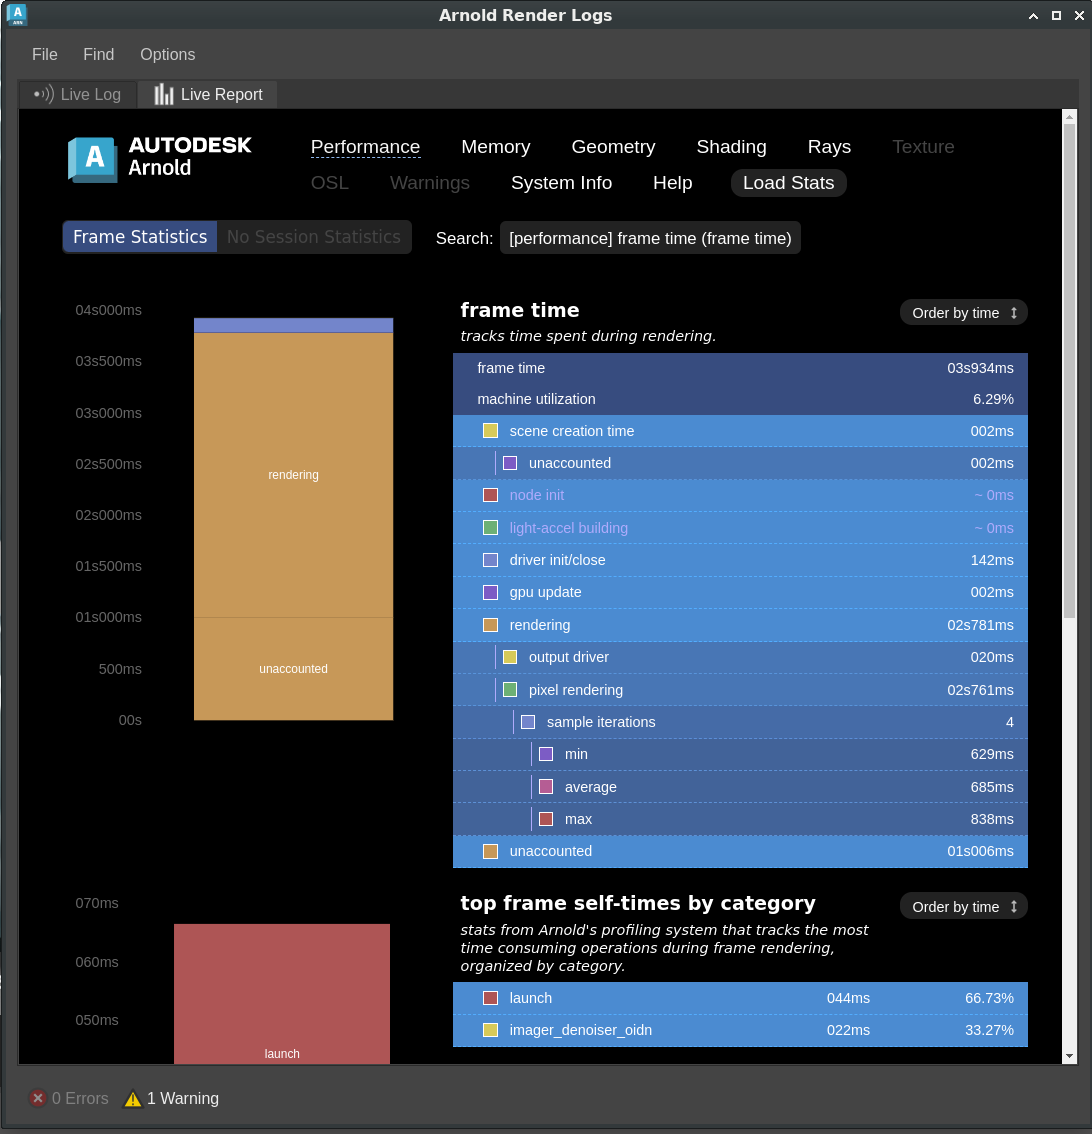Open the Search stat selector dropdown
Viewport: 1092px width, 1134px height.
coord(650,238)
